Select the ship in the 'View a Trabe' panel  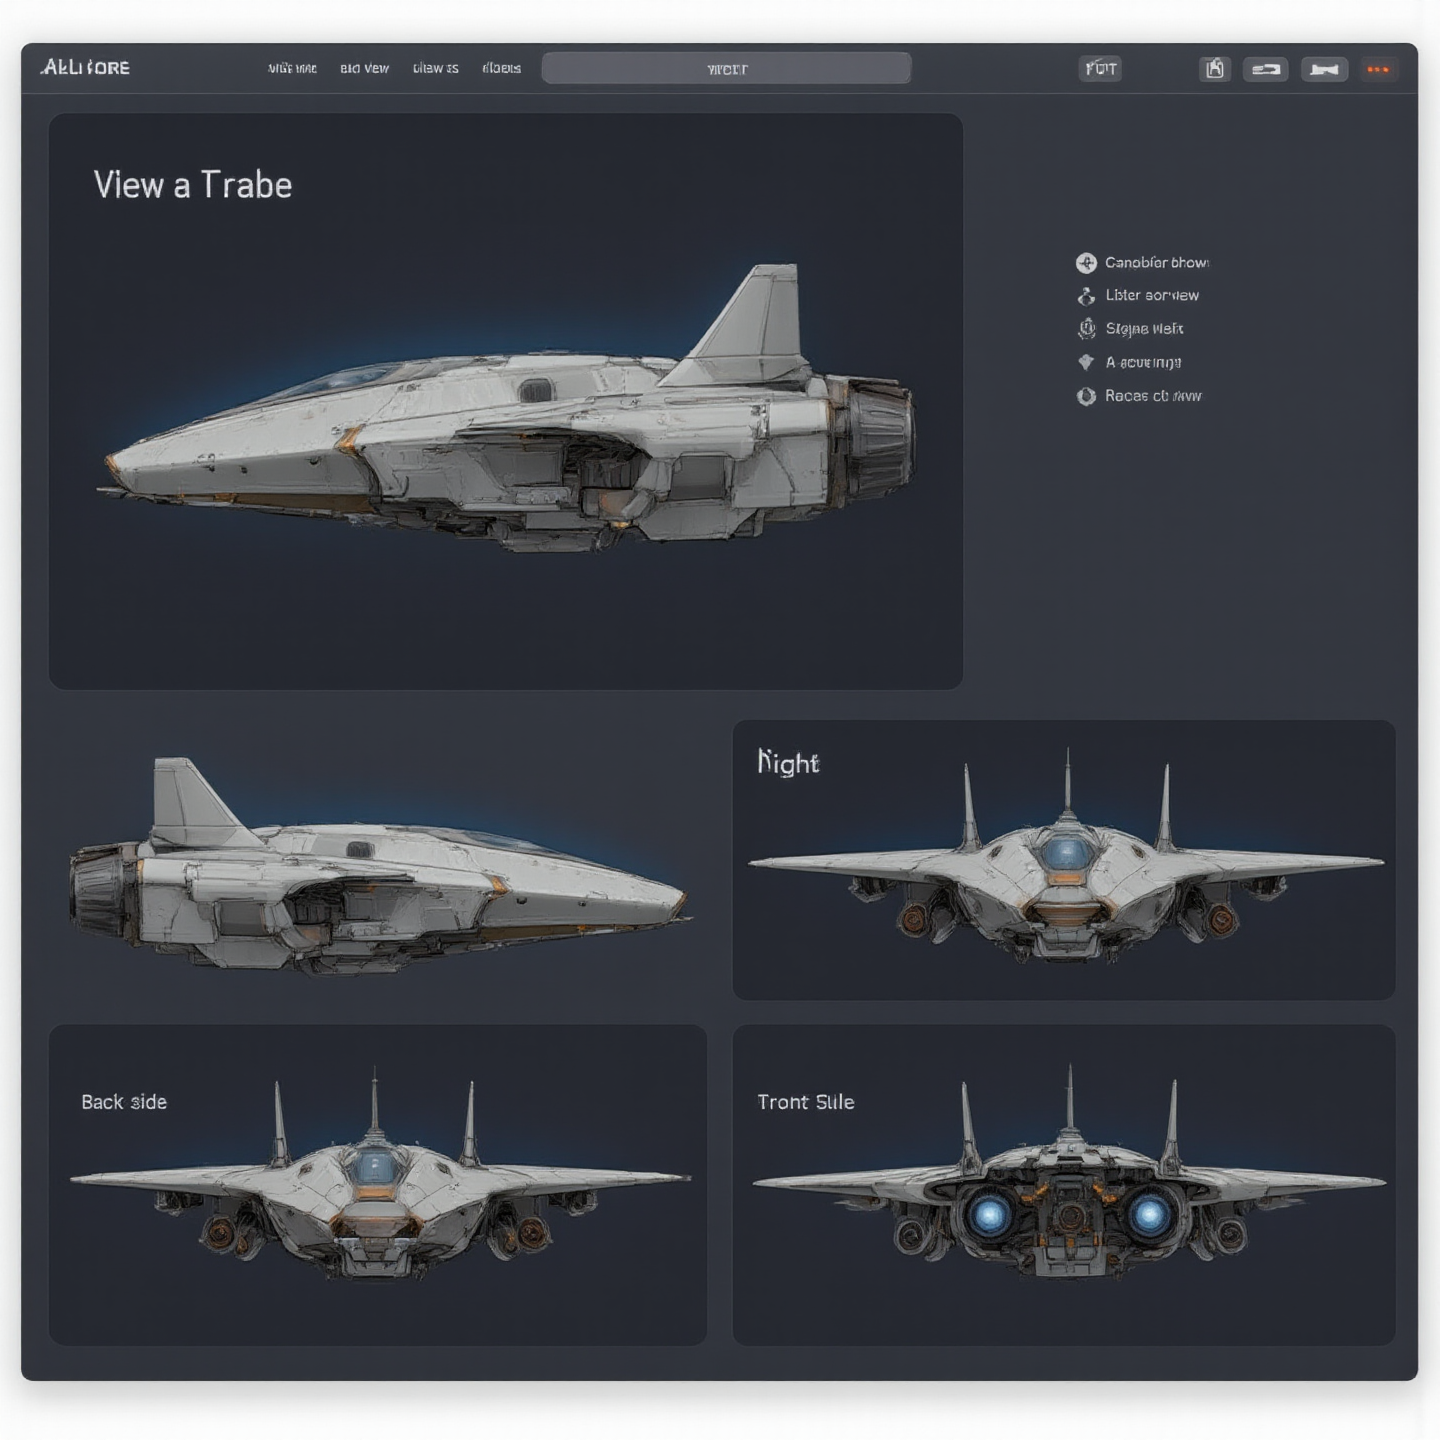point(508,410)
